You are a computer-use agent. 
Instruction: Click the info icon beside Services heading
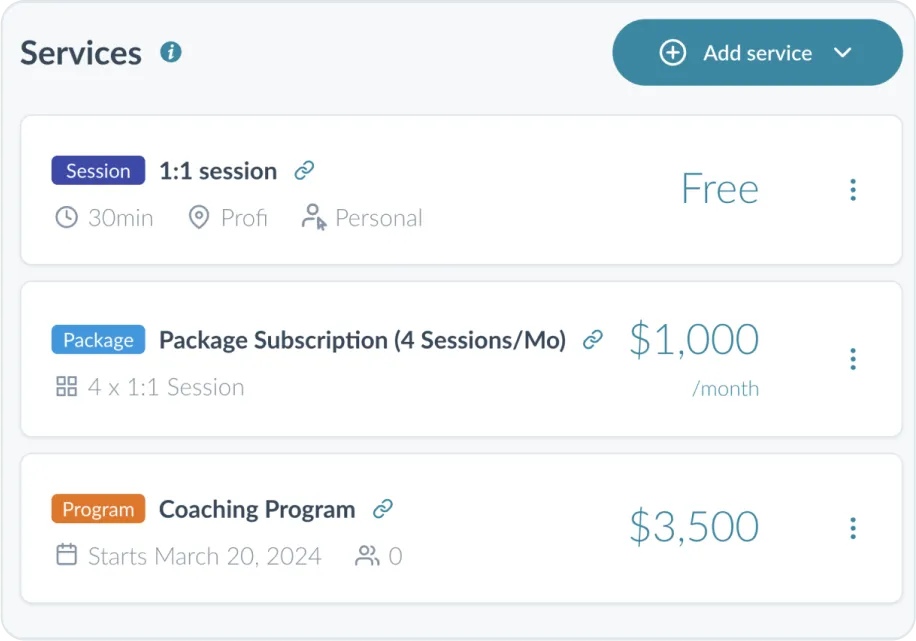pos(170,52)
